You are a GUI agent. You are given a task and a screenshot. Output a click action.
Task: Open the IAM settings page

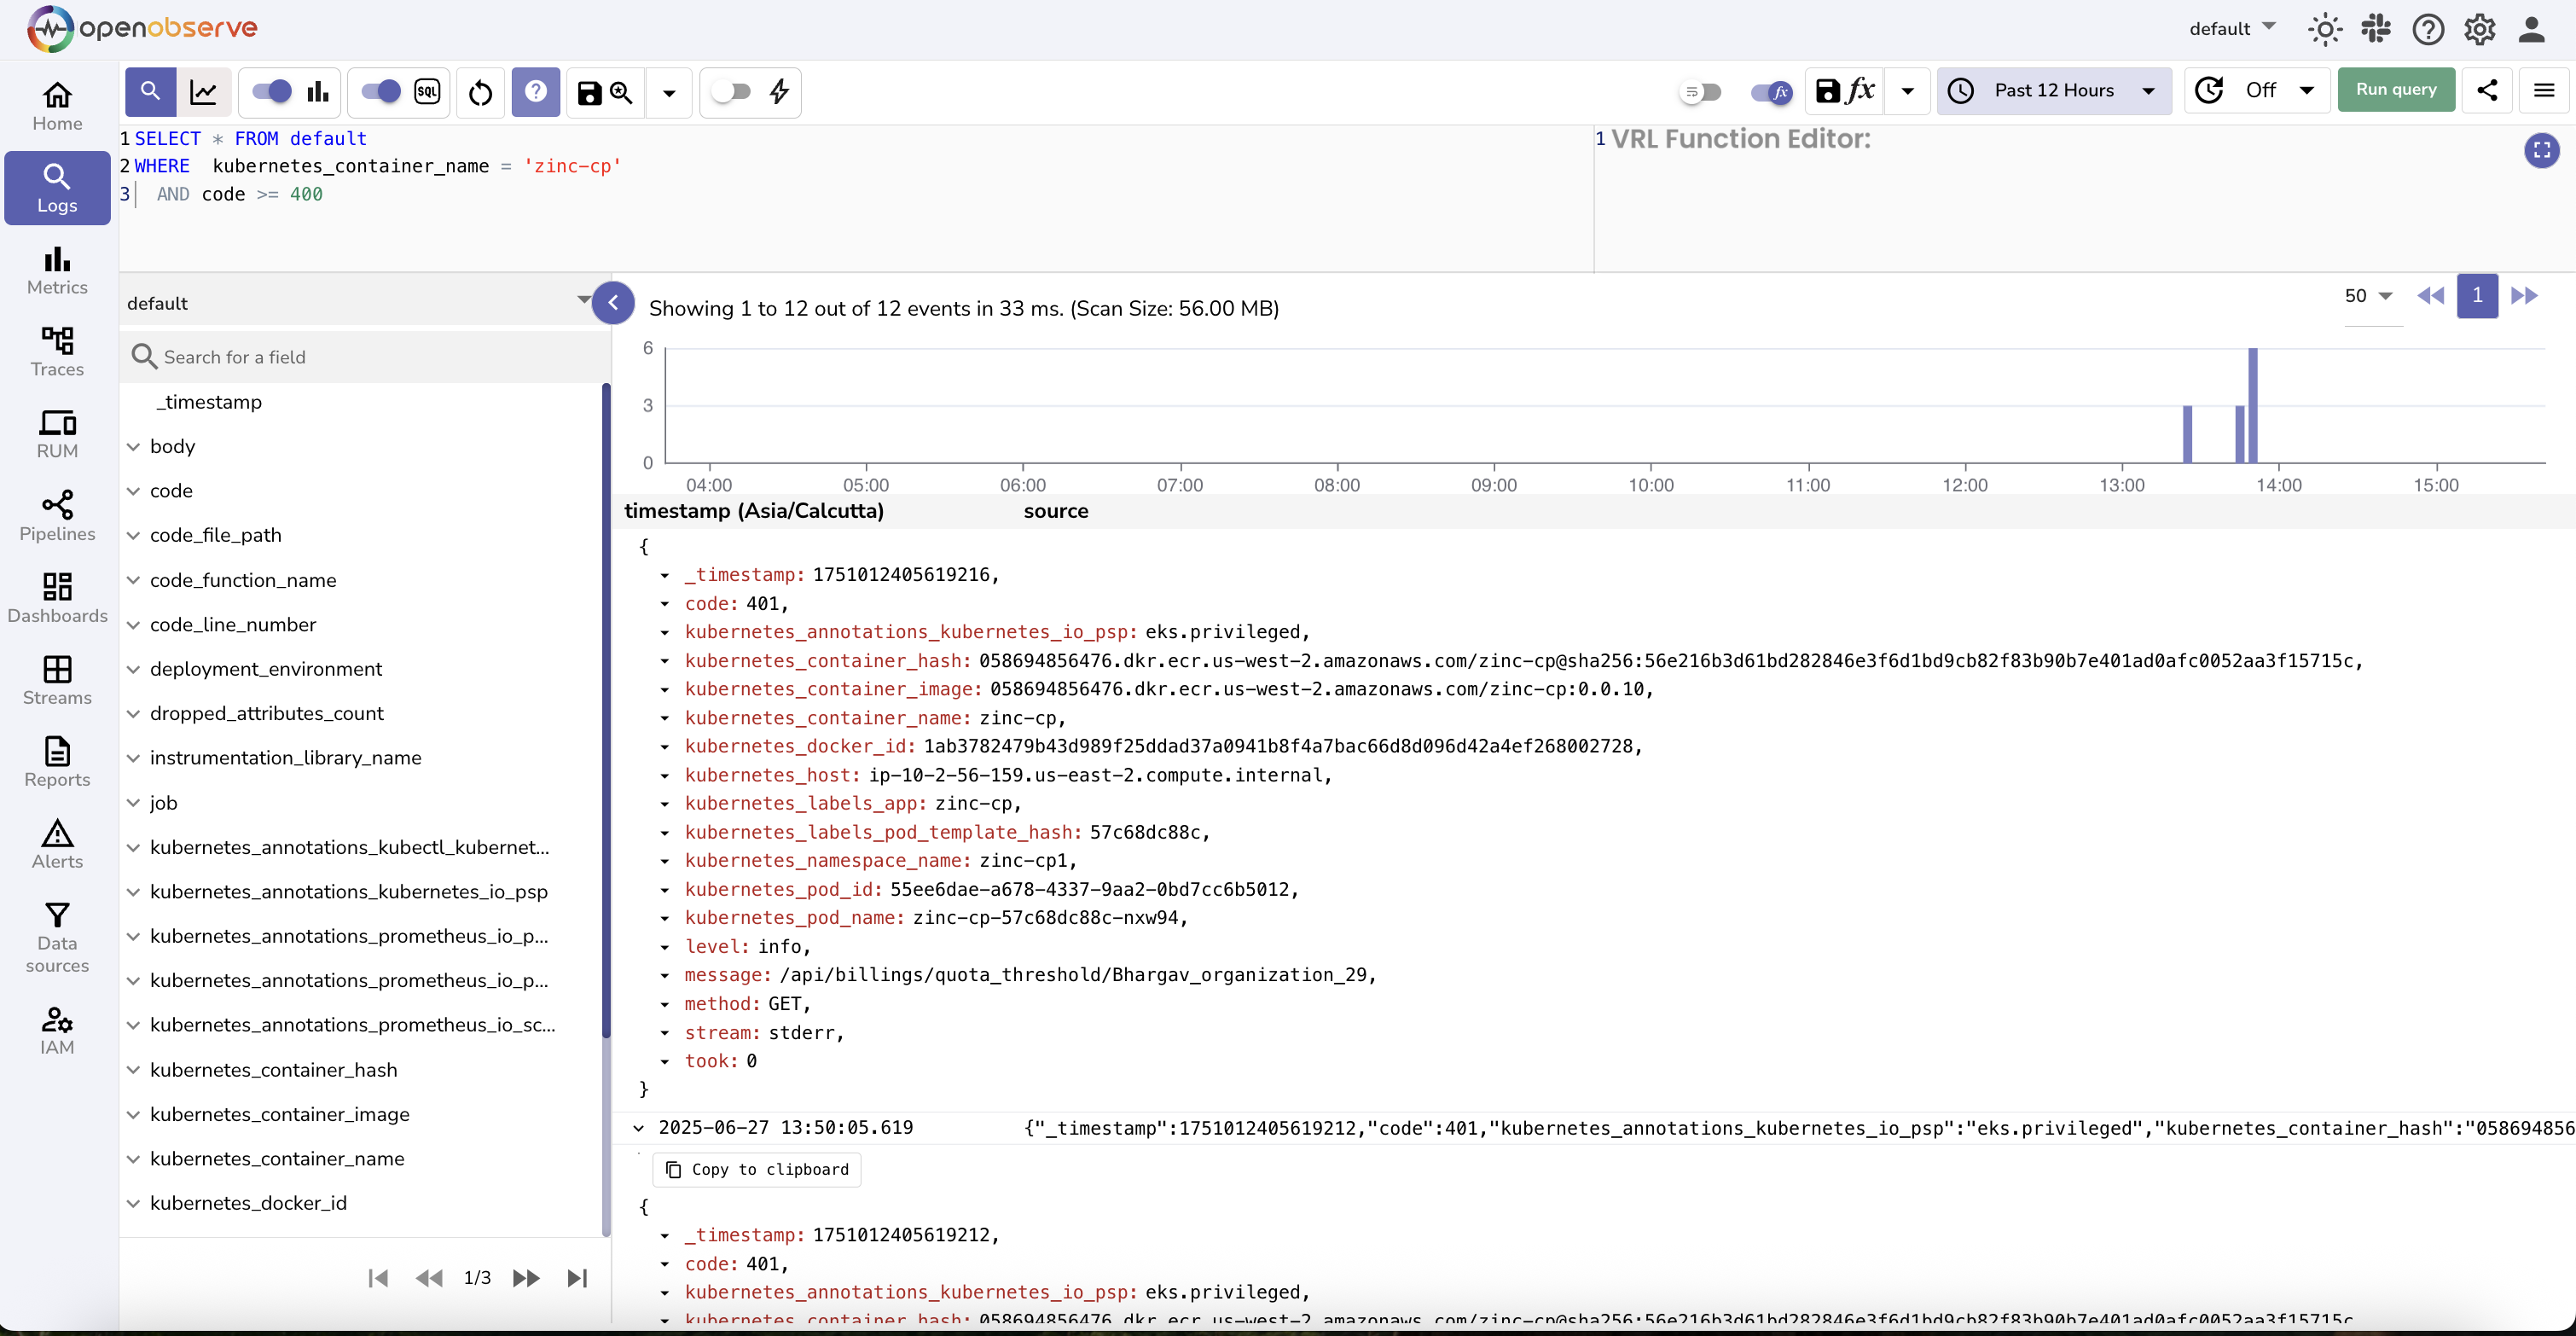click(x=56, y=1029)
